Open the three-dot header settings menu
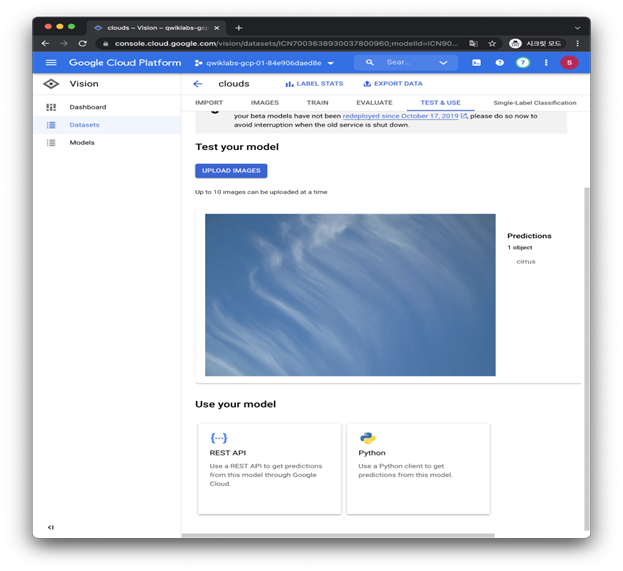This screenshot has width=623, height=571. (x=546, y=63)
